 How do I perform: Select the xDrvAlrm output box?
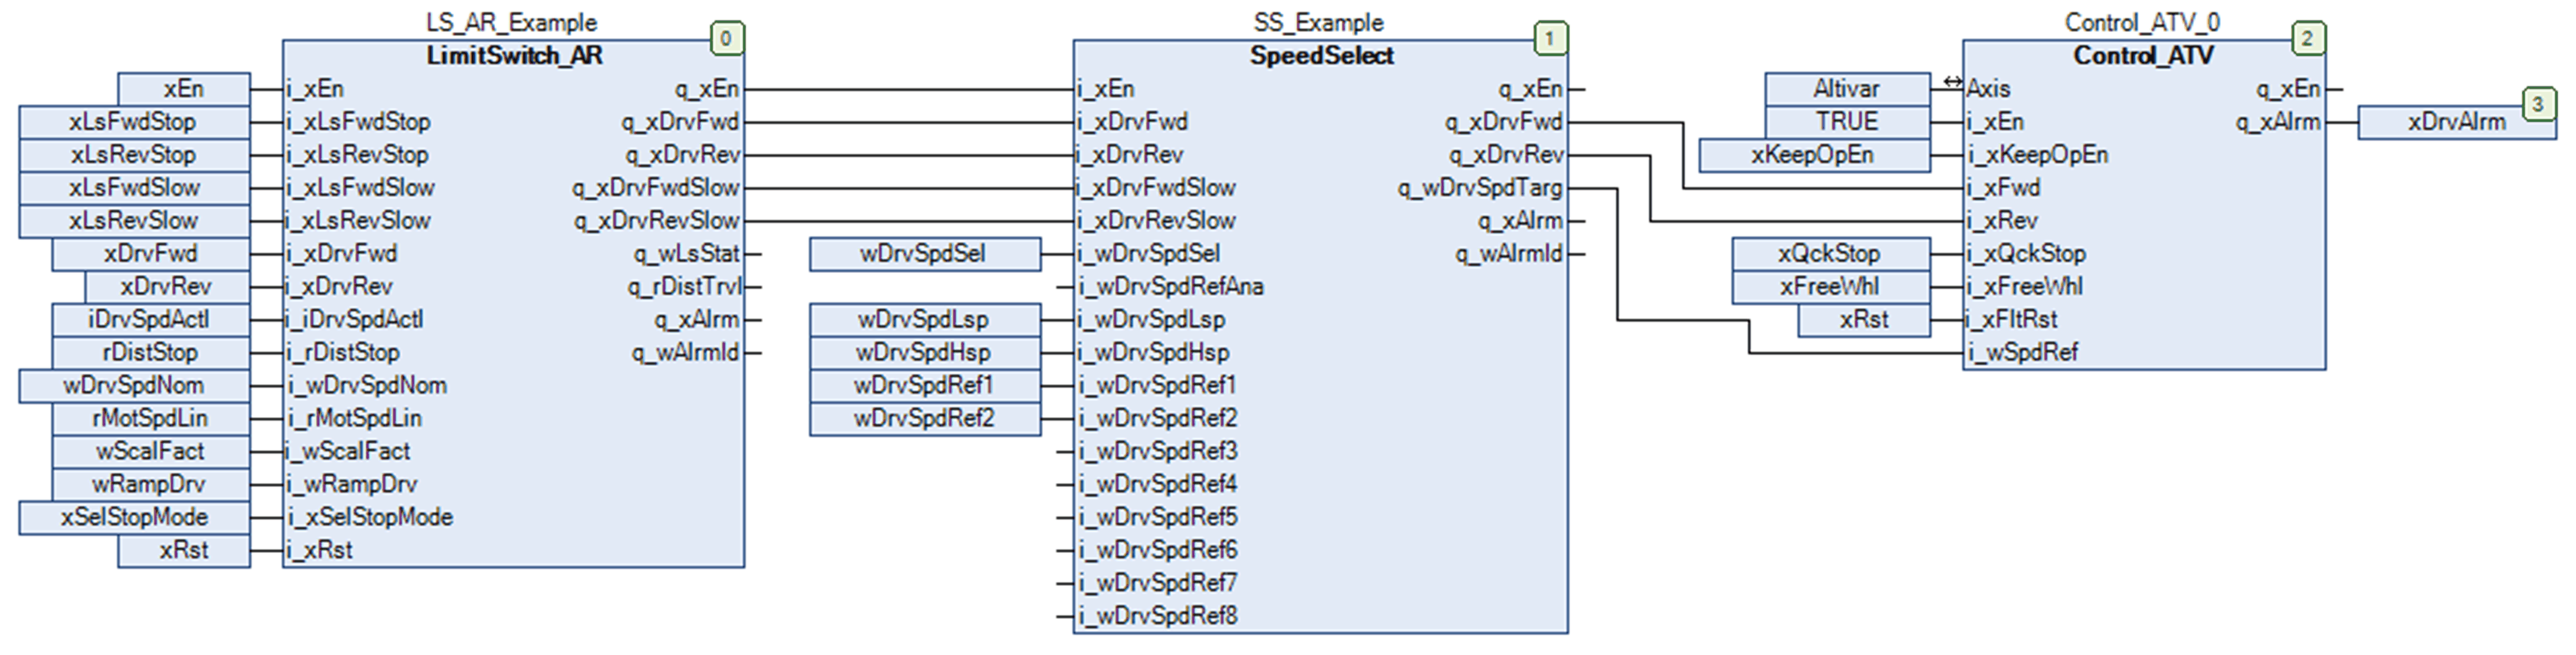click(x=2457, y=122)
